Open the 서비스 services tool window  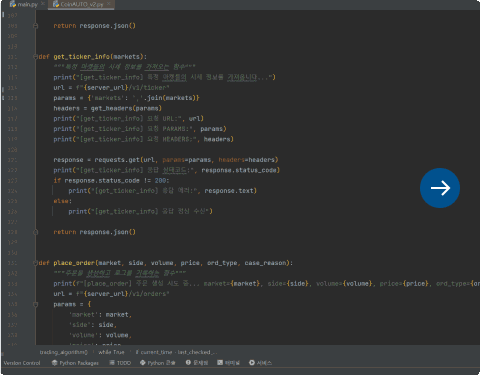(x=260, y=363)
